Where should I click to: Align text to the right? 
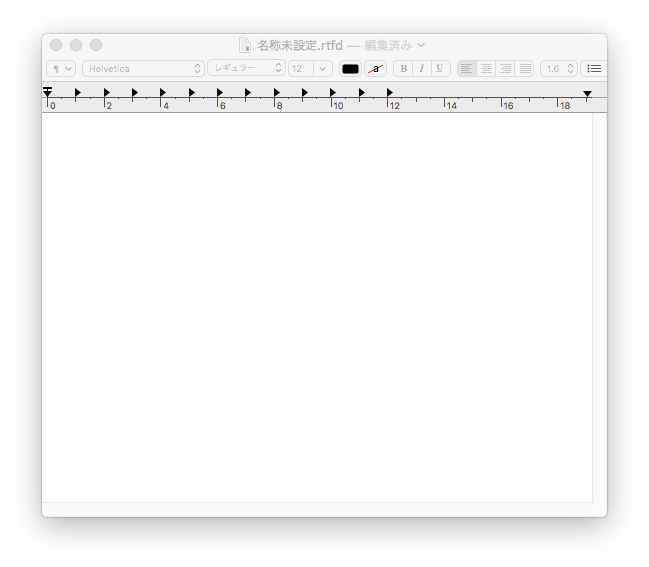click(505, 69)
